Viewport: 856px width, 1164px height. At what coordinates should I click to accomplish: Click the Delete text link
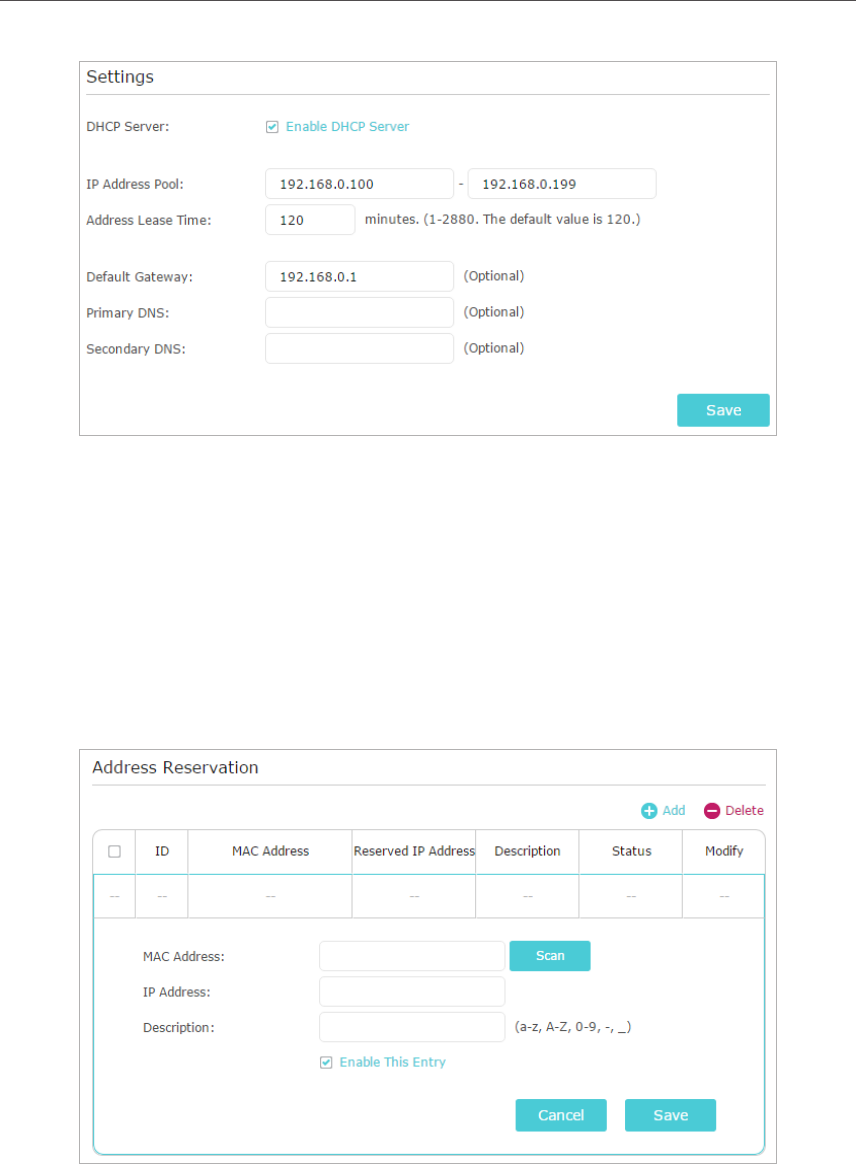click(x=744, y=811)
